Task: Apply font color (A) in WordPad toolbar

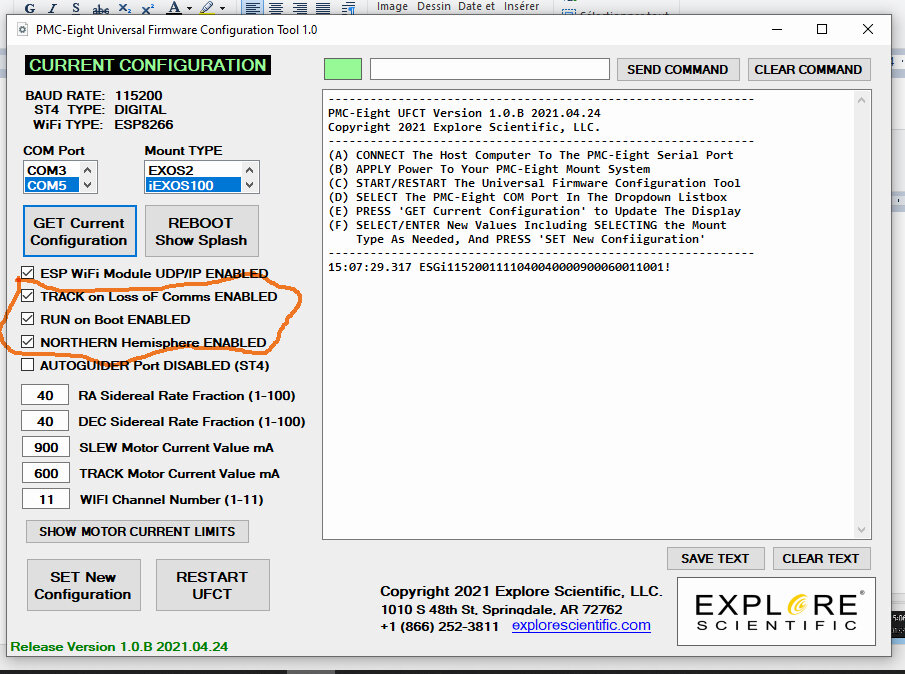Action: click(x=174, y=8)
